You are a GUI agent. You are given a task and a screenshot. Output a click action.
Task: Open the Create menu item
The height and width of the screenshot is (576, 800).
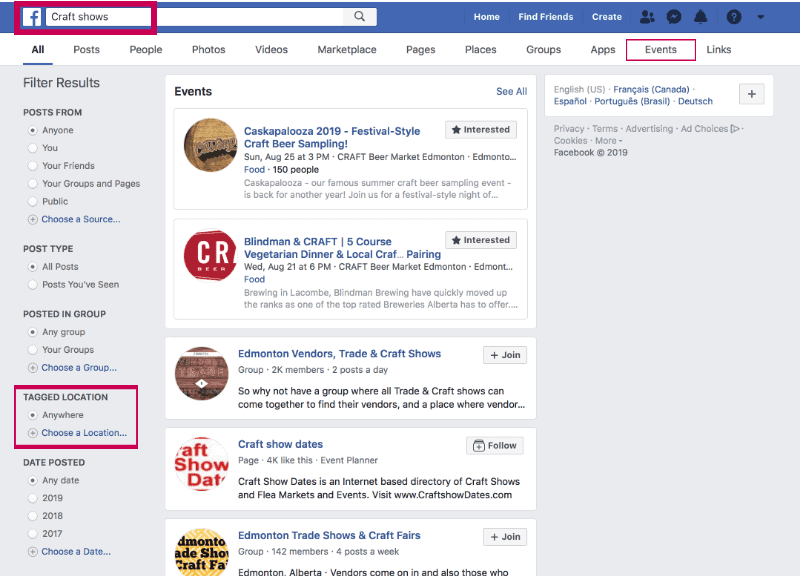607,17
